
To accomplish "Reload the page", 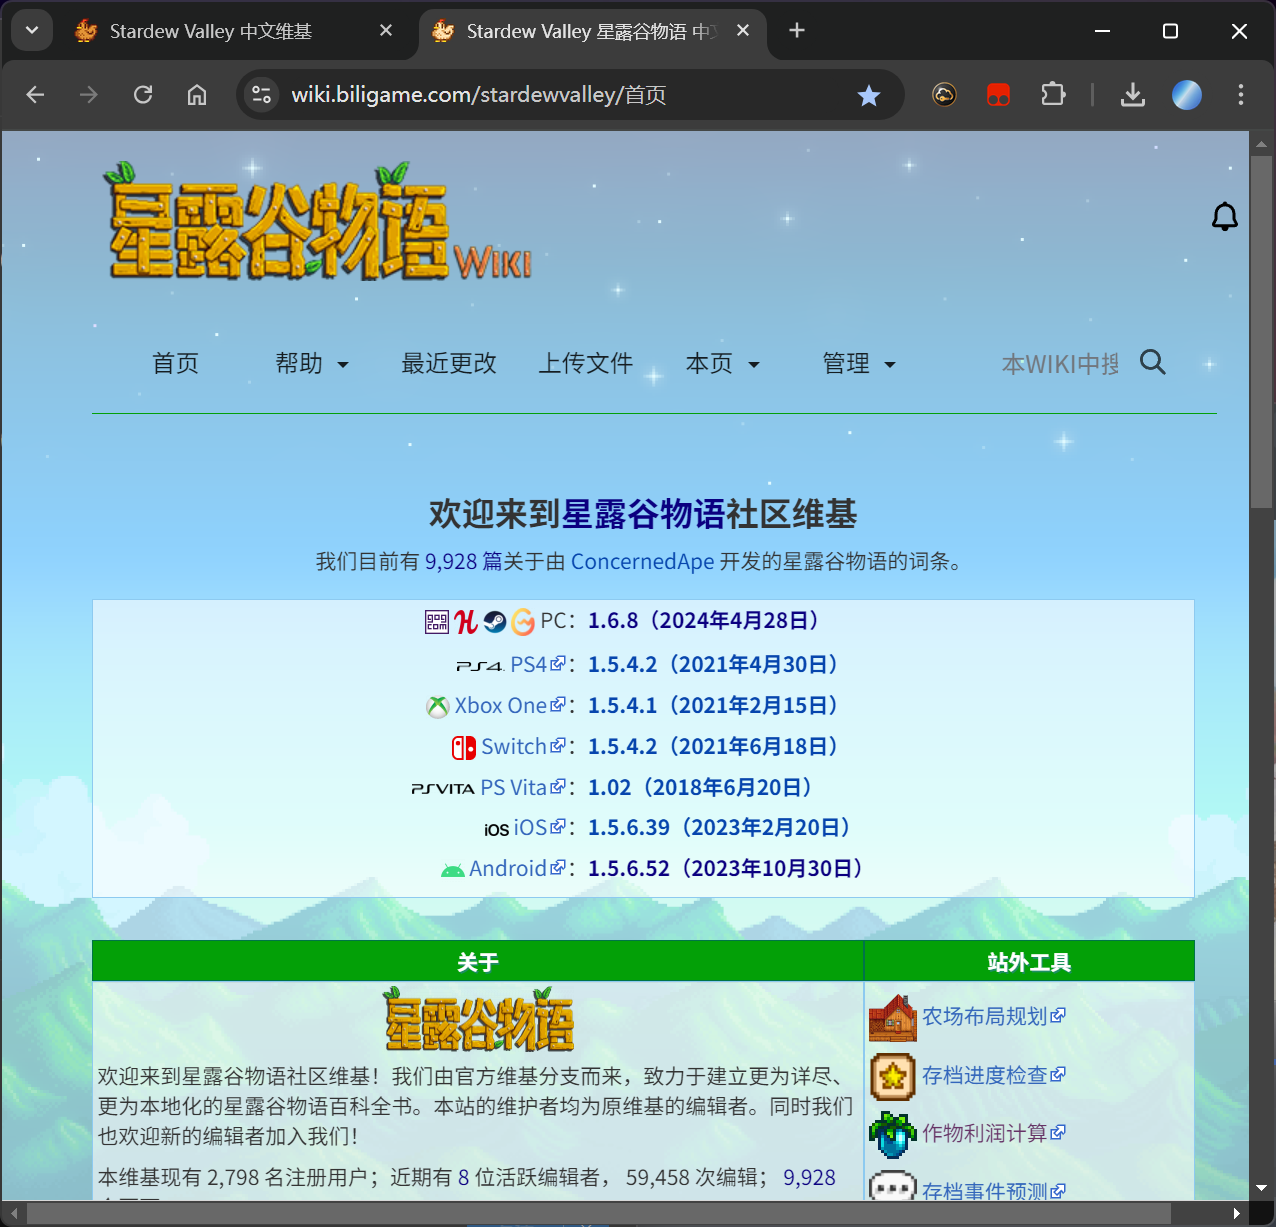I will (x=143, y=95).
